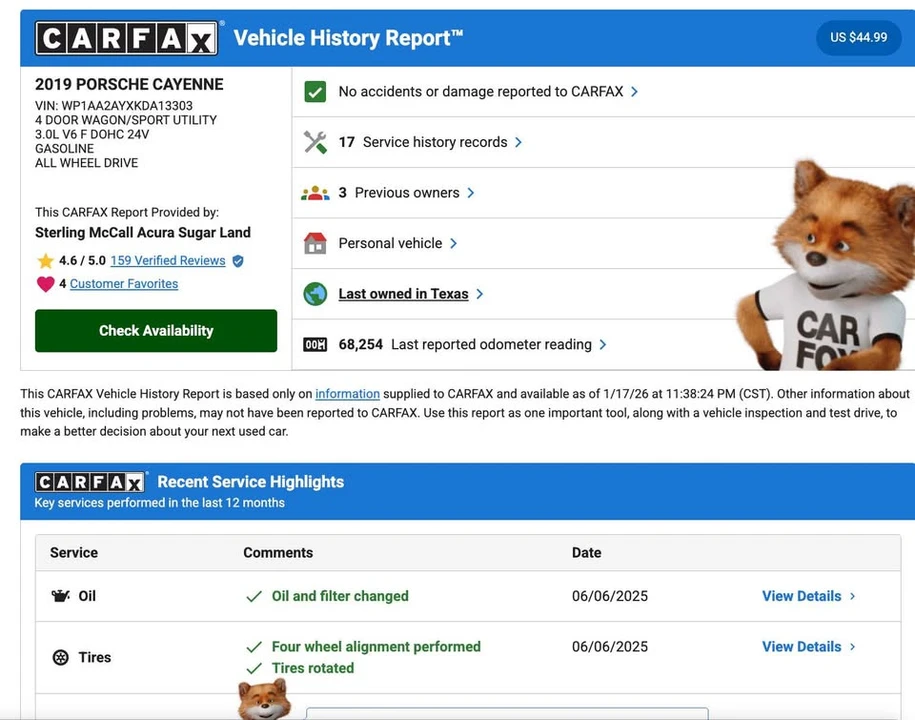Click the 68,254 odometer value
Screen dimensions: 915x720
[361, 345]
